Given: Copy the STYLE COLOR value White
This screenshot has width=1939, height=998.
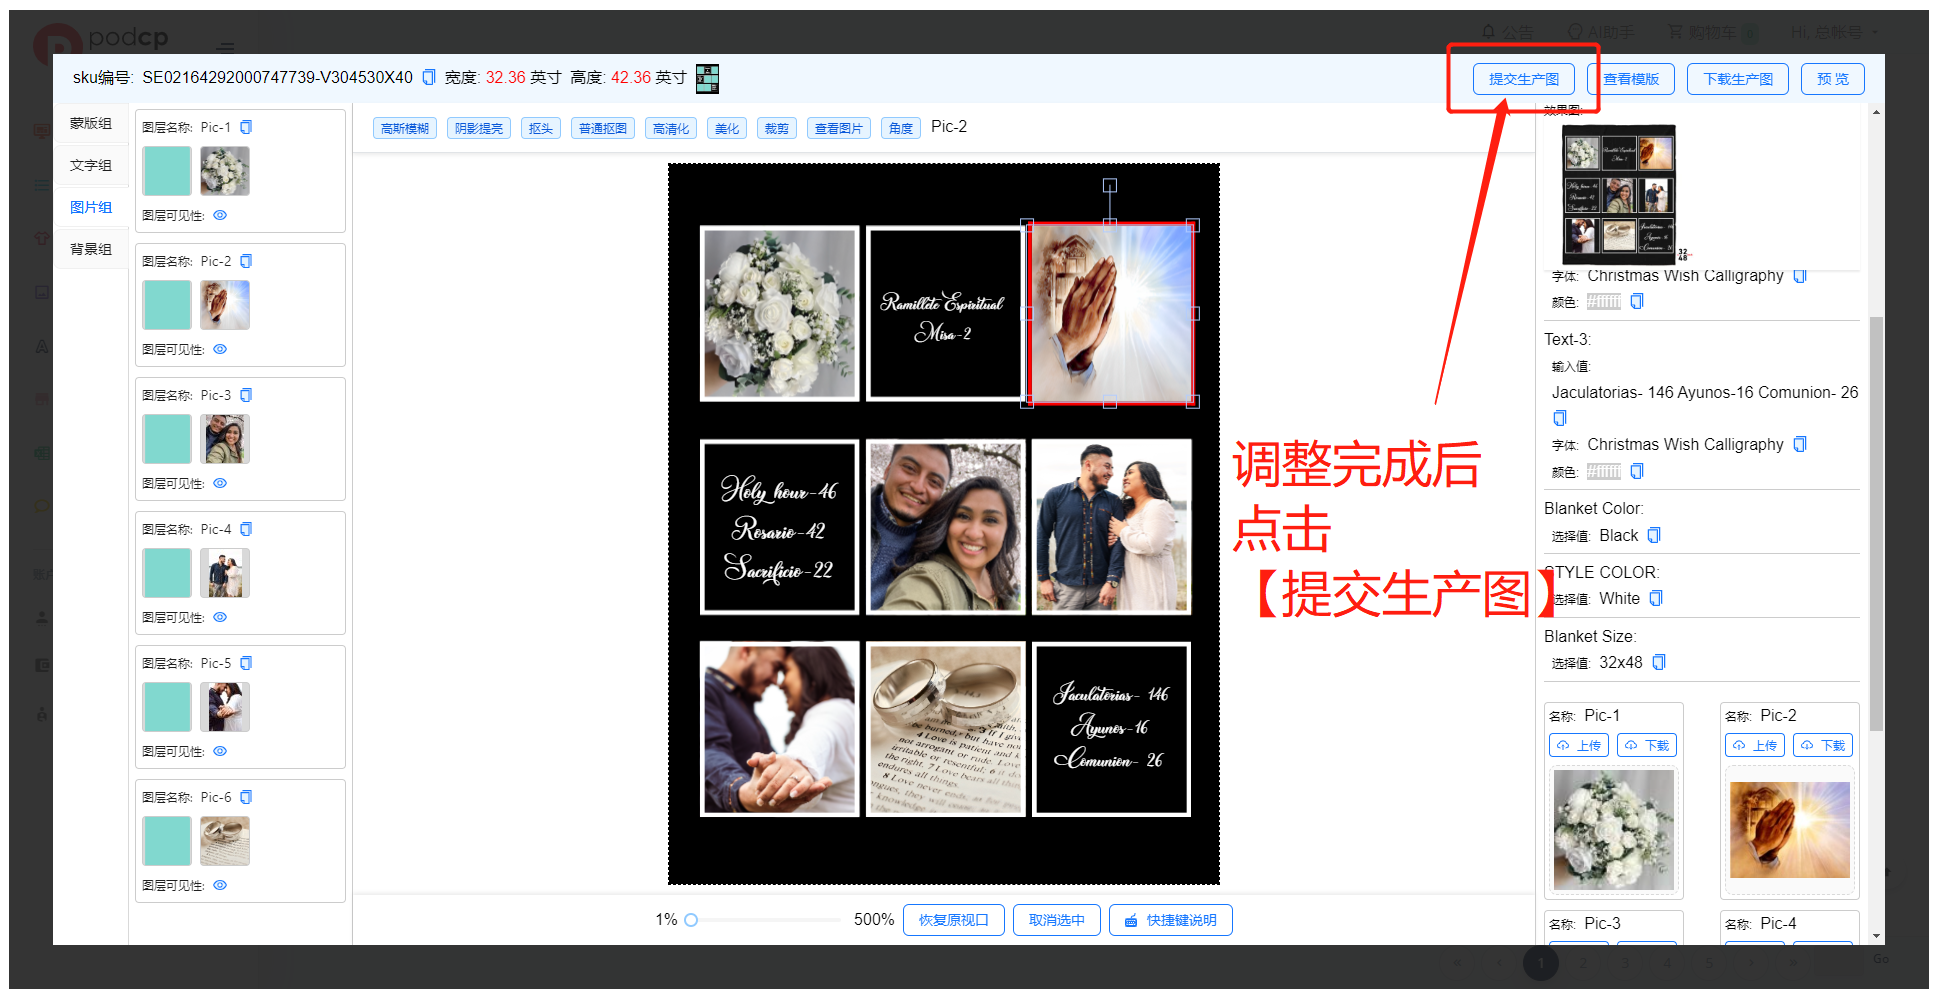Looking at the screenshot, I should click(1656, 598).
